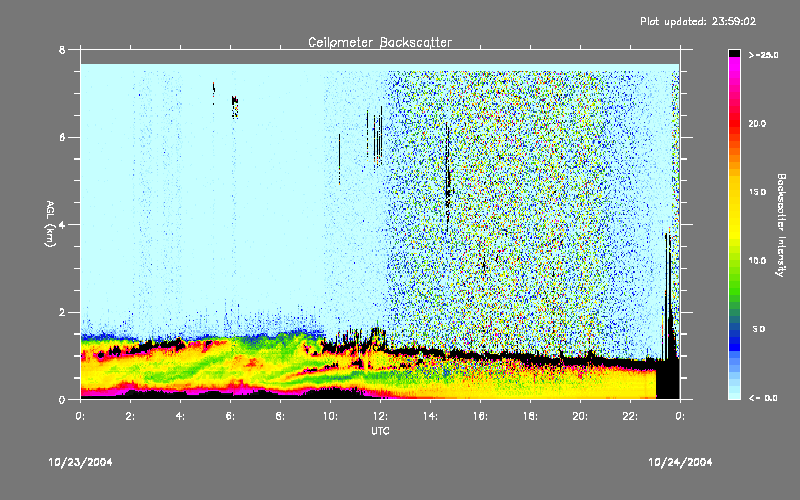
Task: Click the start date 10/23/2004 label
Action: [80, 462]
